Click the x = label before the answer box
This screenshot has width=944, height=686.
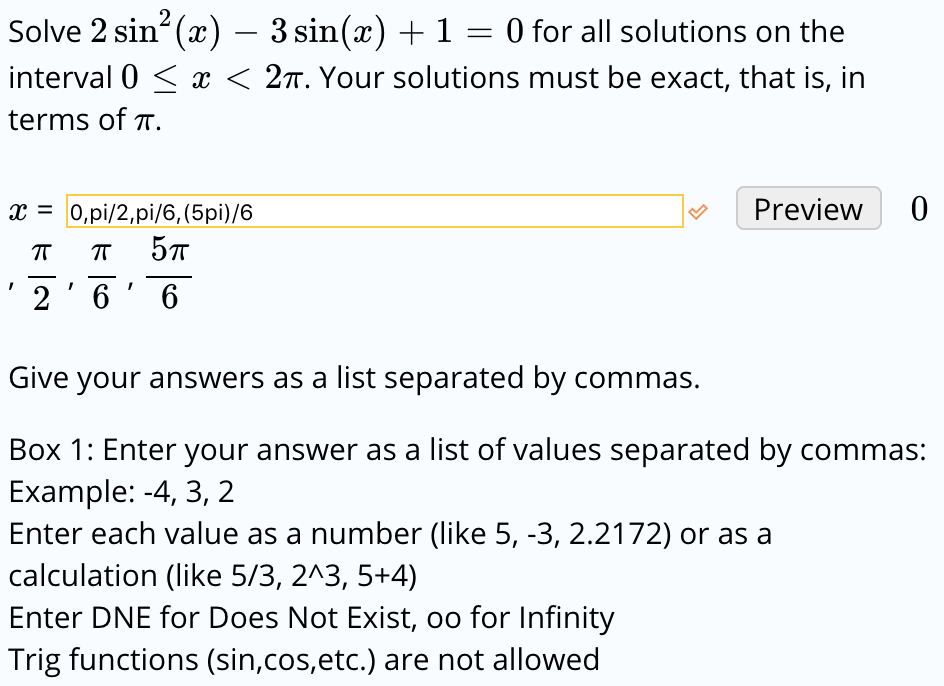point(28,209)
